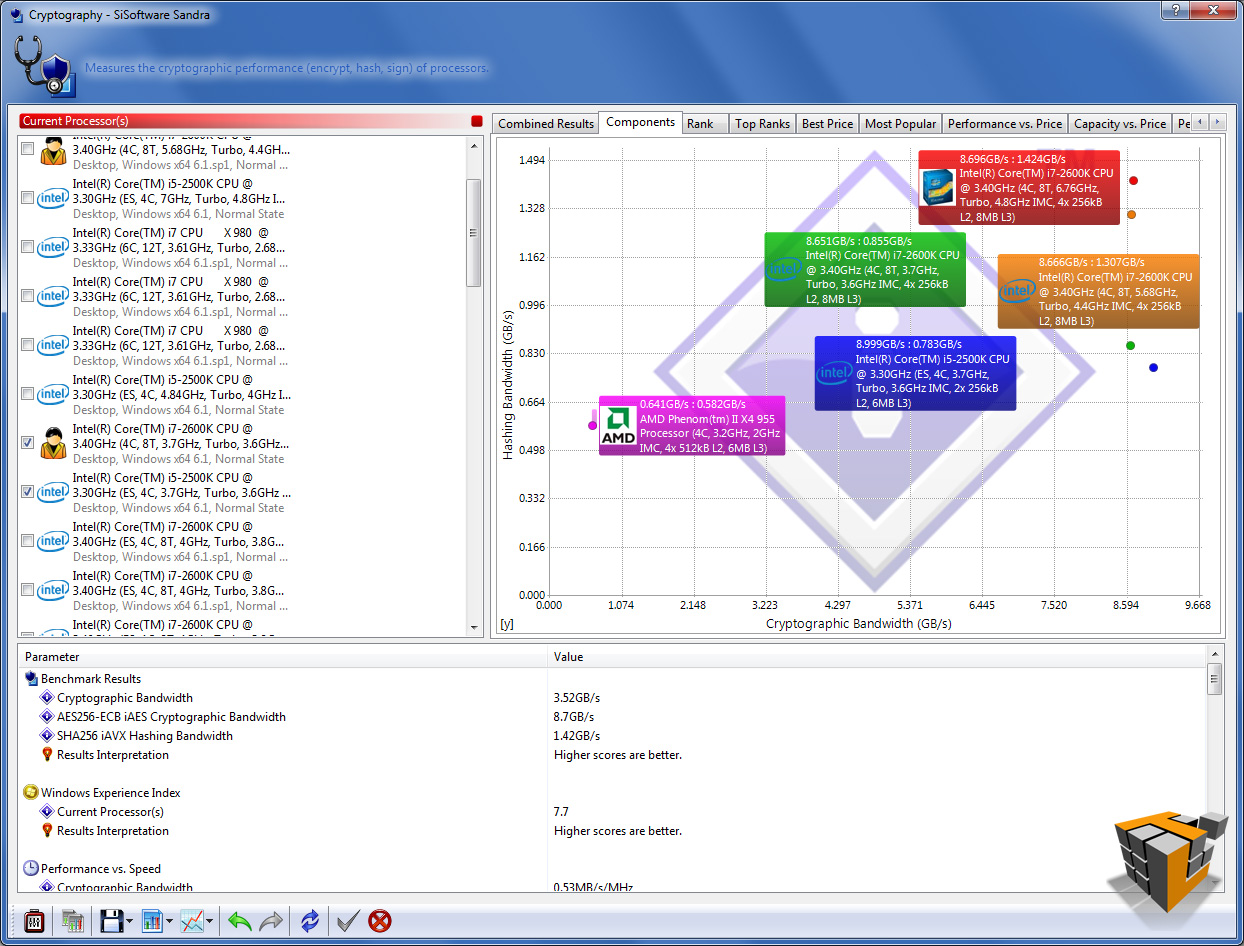Click the Intel box image on red label

(938, 189)
